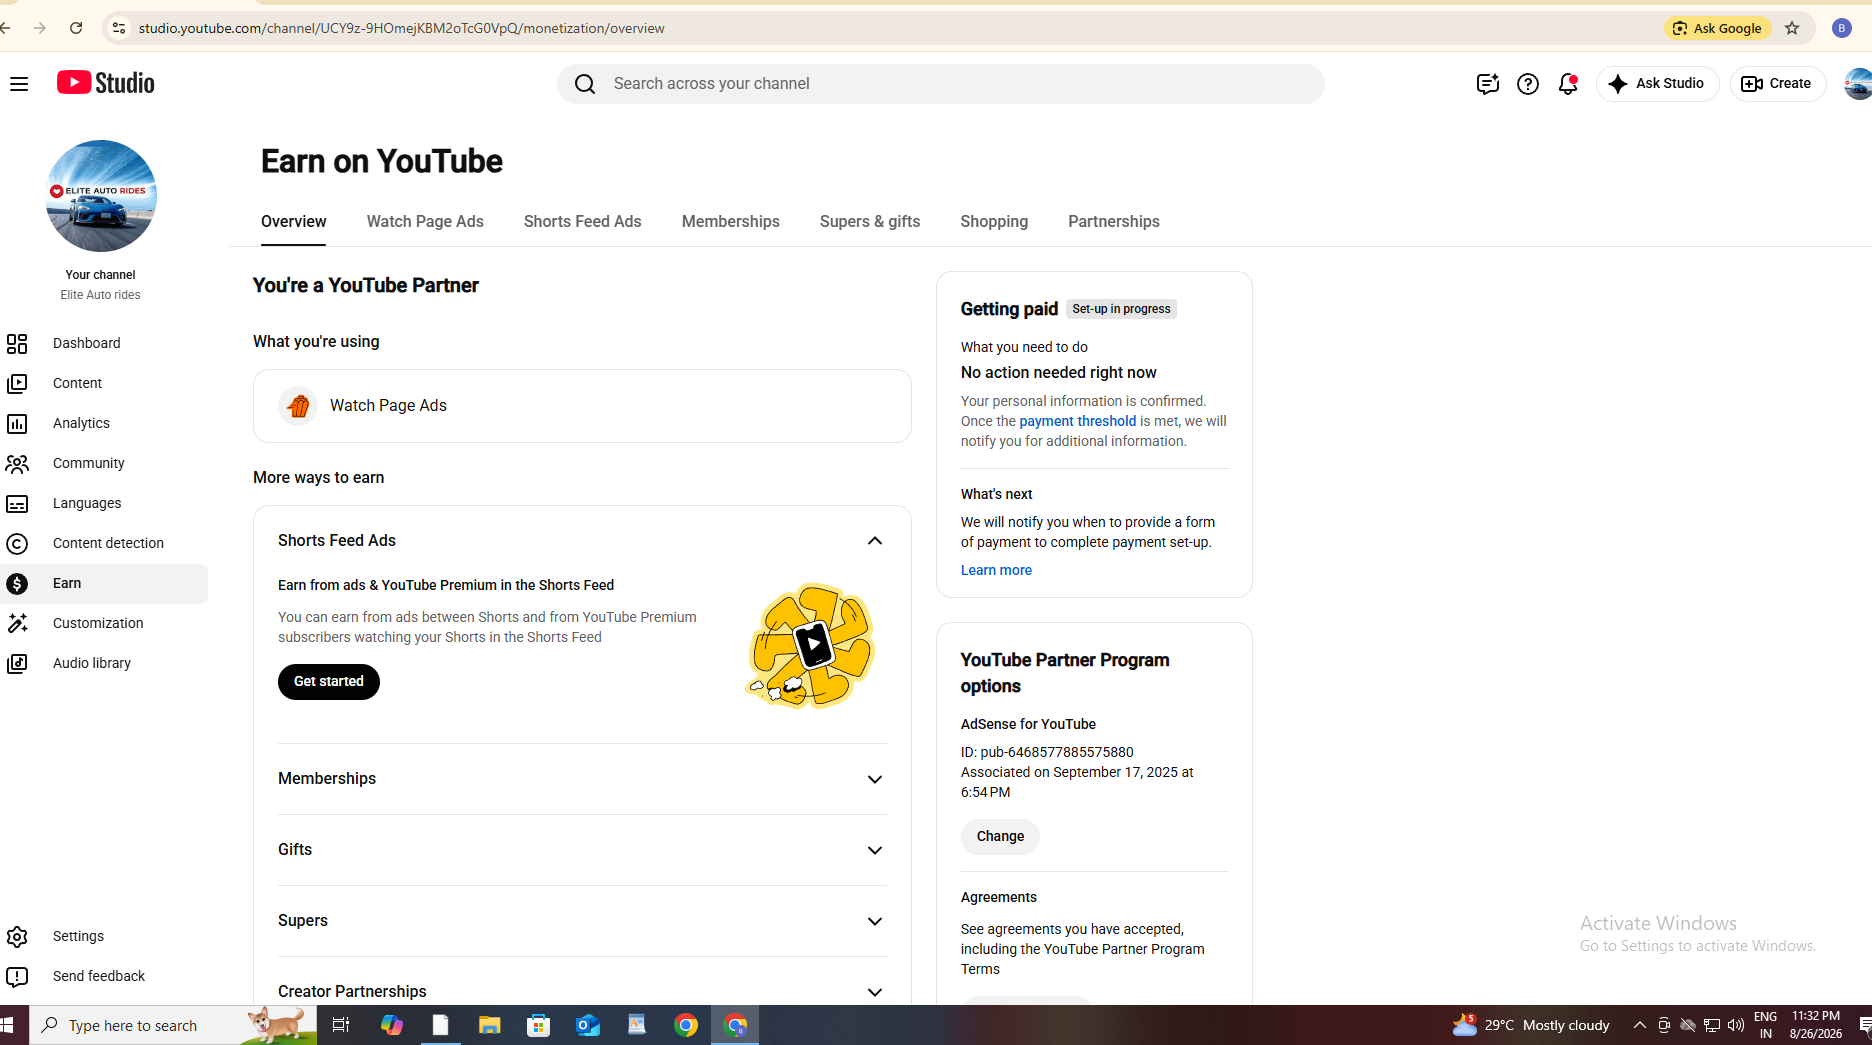Focus the Search across your channel field
This screenshot has width=1872, height=1045.
[941, 84]
